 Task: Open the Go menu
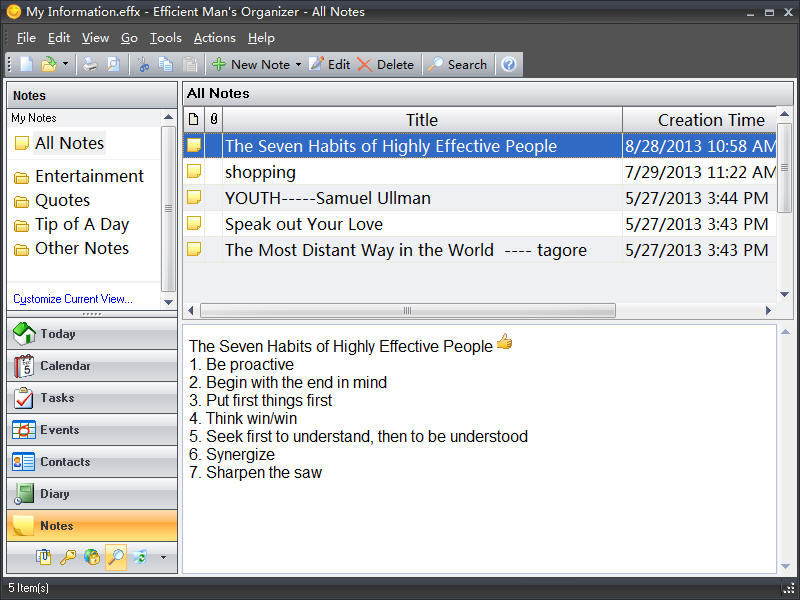(x=129, y=38)
